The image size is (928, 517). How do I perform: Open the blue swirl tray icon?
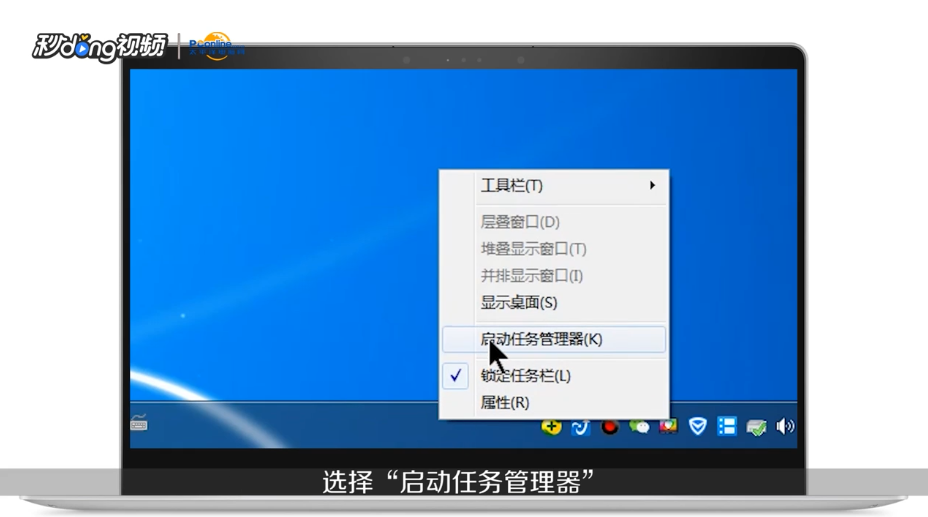point(580,426)
